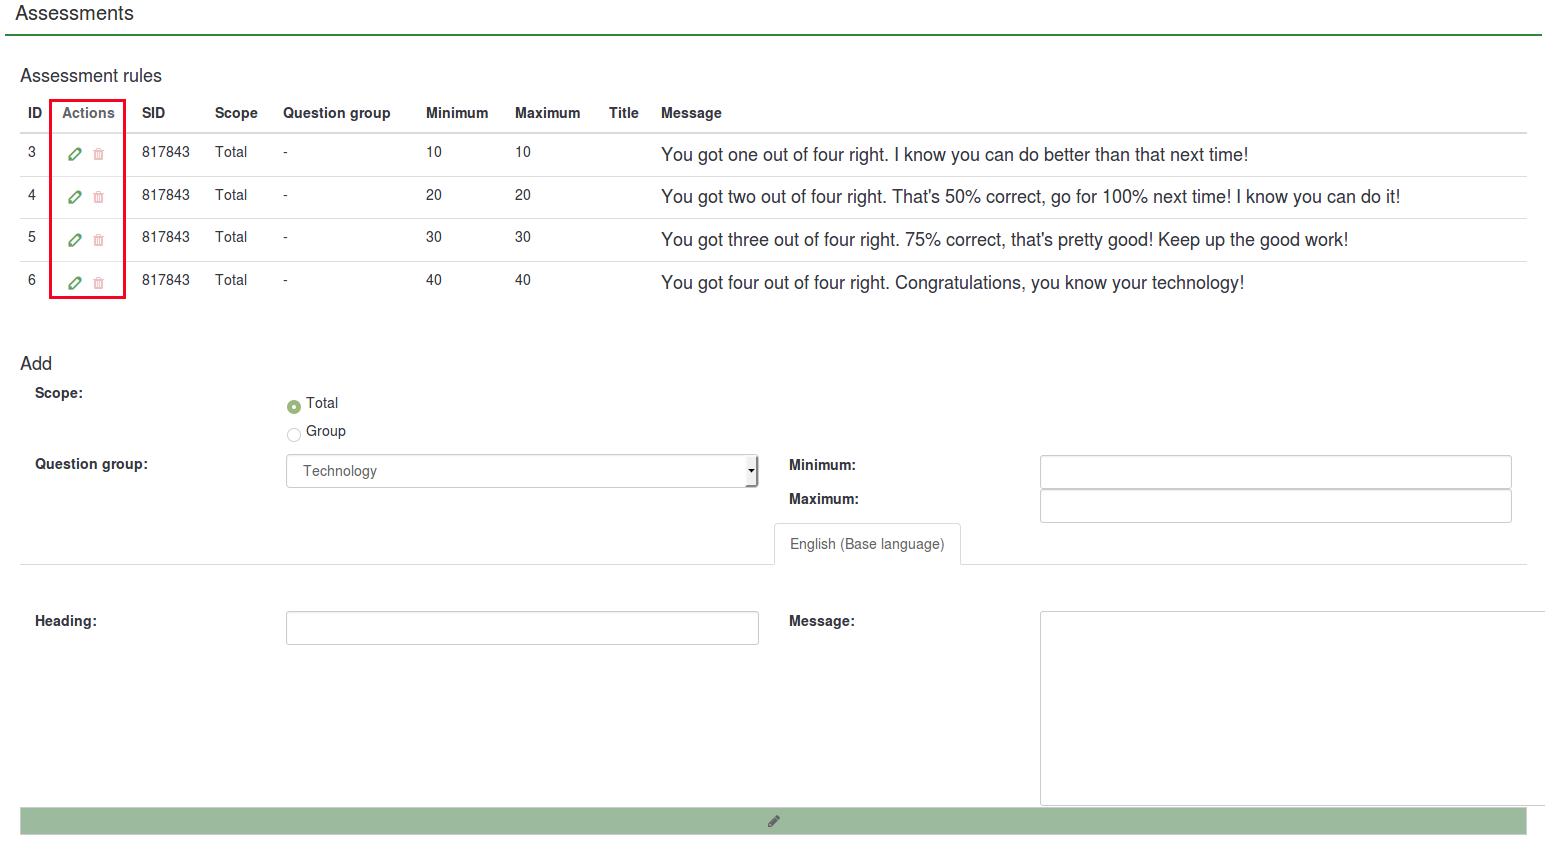
Task: Click the green save bar with pencil
Action: pos(773,821)
